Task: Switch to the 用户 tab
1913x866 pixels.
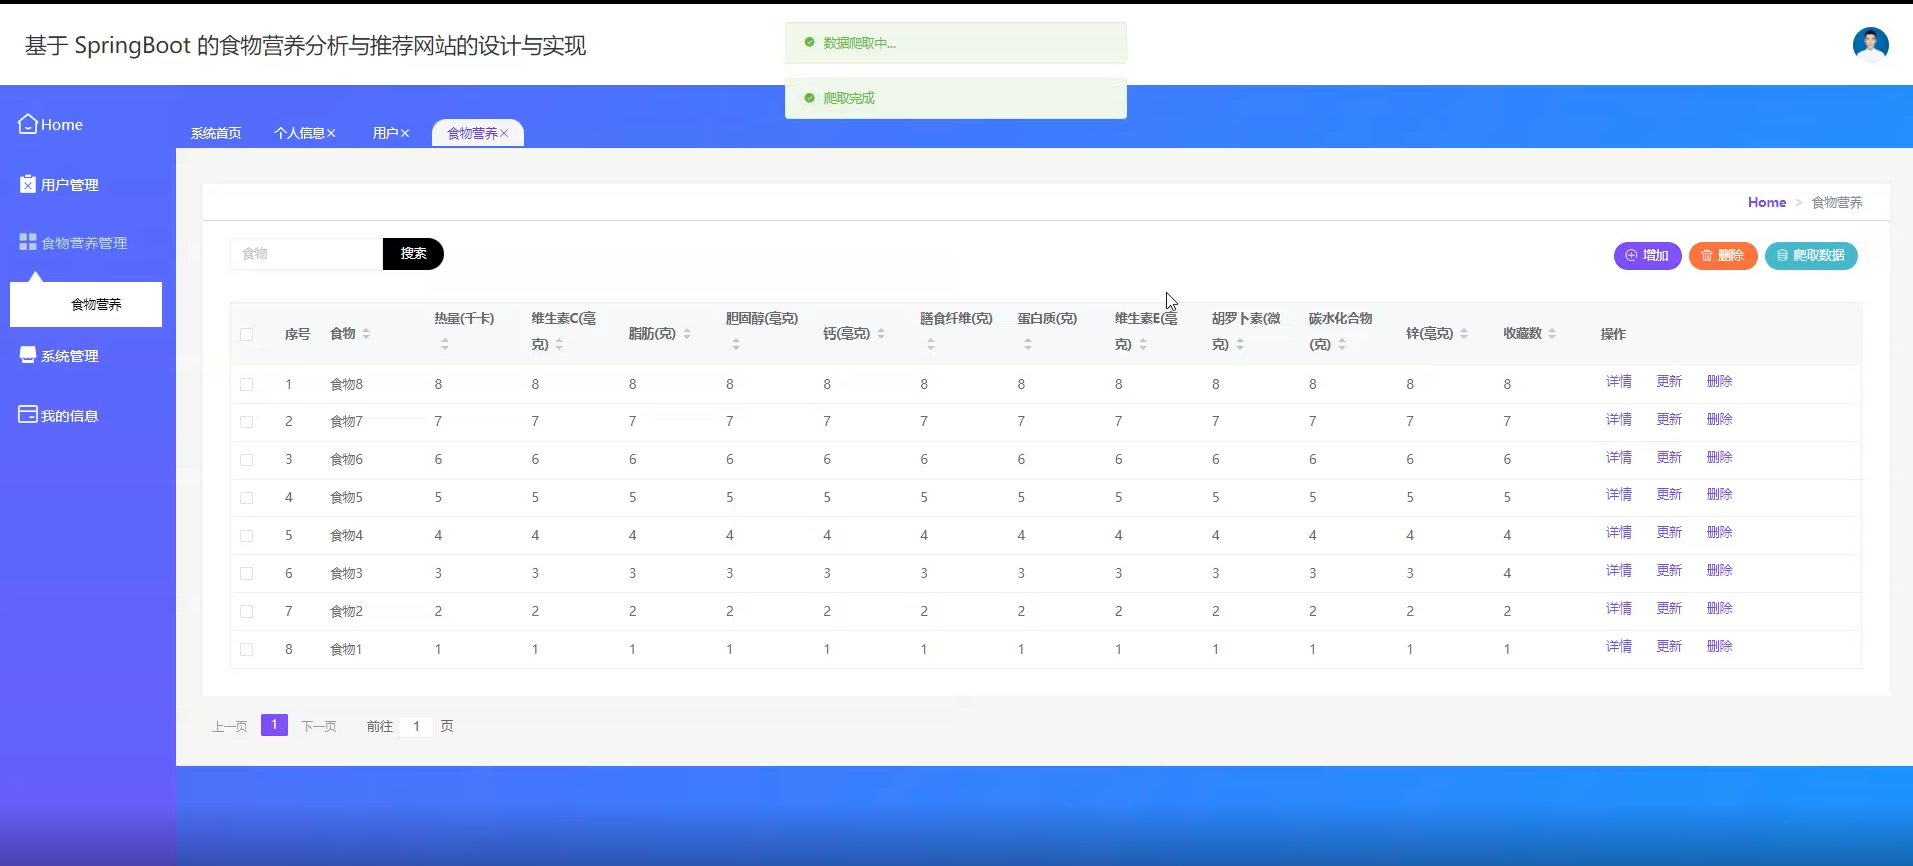Action: [x=386, y=133]
